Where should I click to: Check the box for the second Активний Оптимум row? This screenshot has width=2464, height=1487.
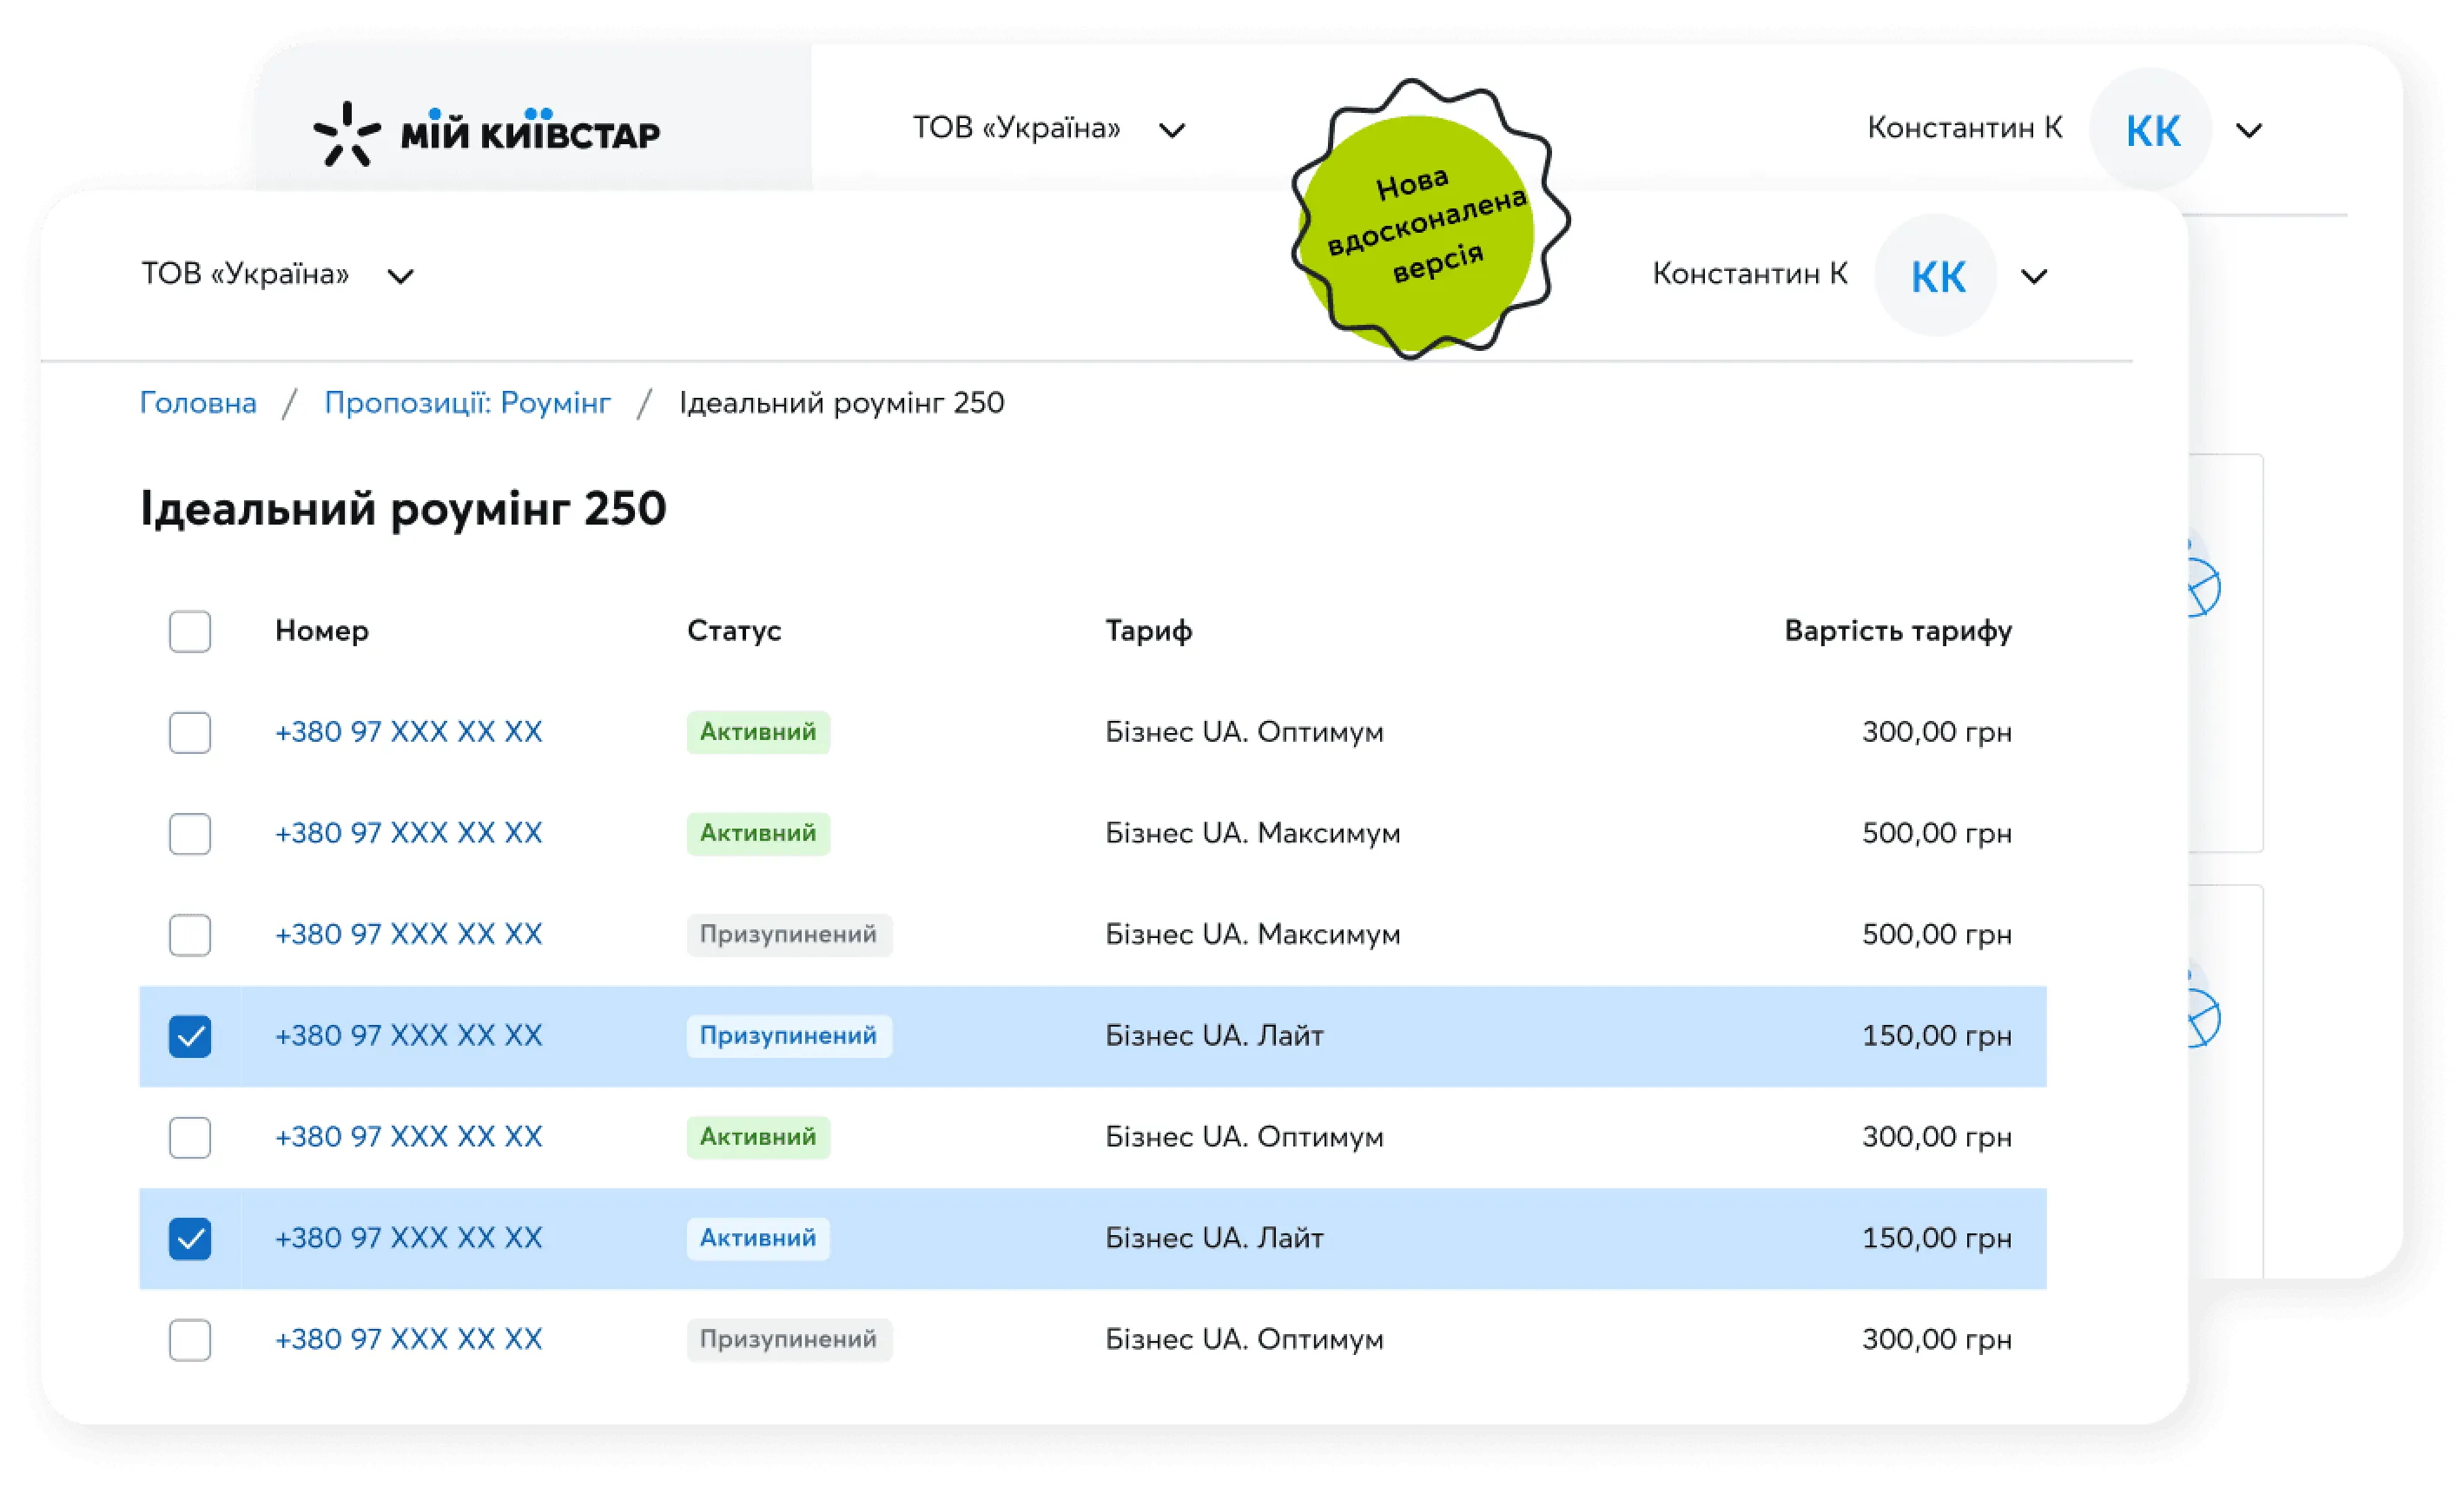point(190,1137)
